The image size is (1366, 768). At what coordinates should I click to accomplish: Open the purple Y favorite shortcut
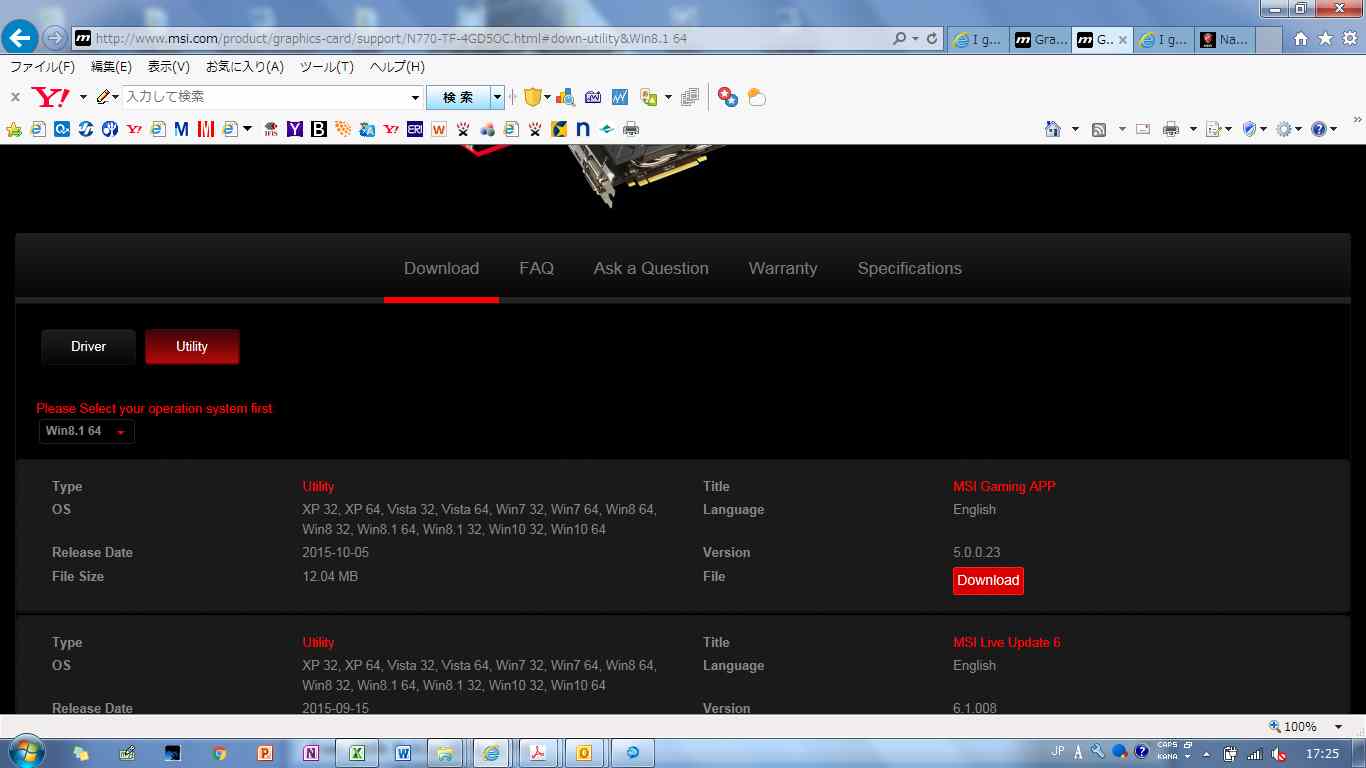294,129
